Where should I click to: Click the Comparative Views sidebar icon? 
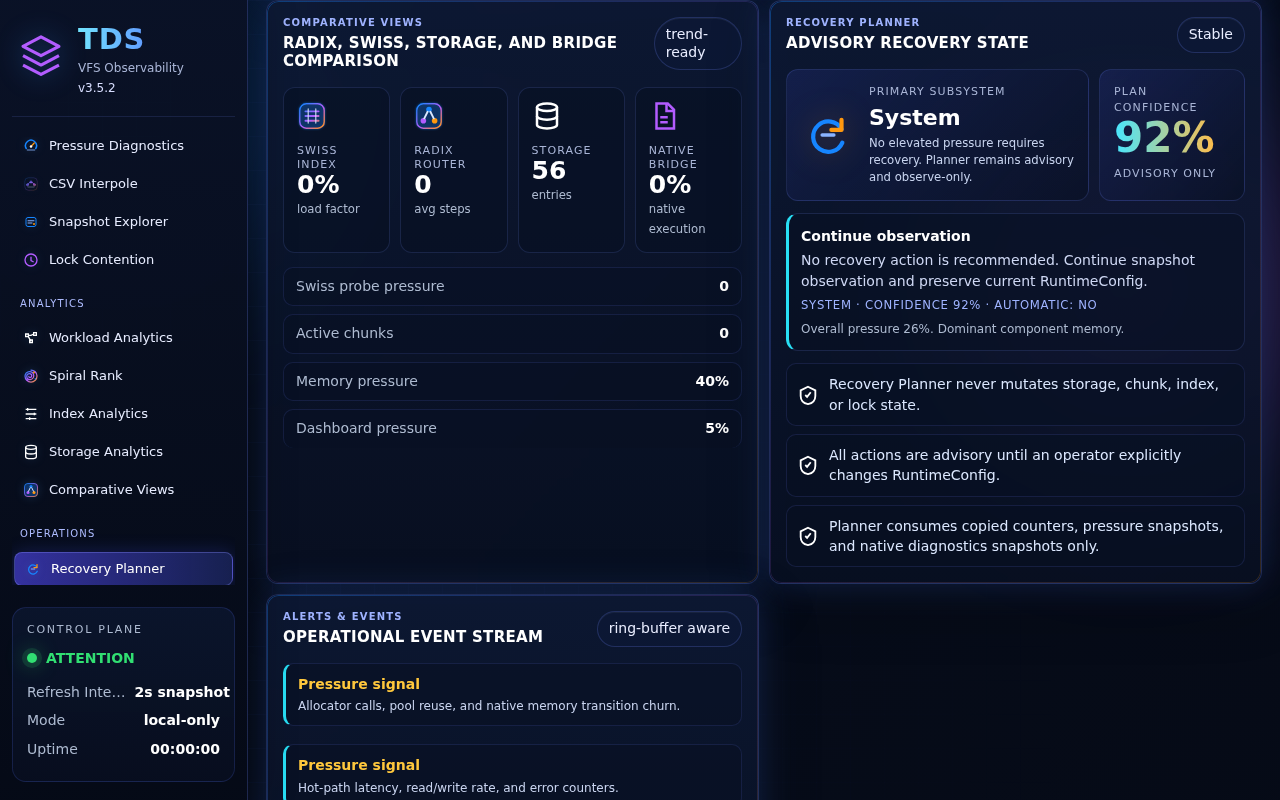pos(31,490)
